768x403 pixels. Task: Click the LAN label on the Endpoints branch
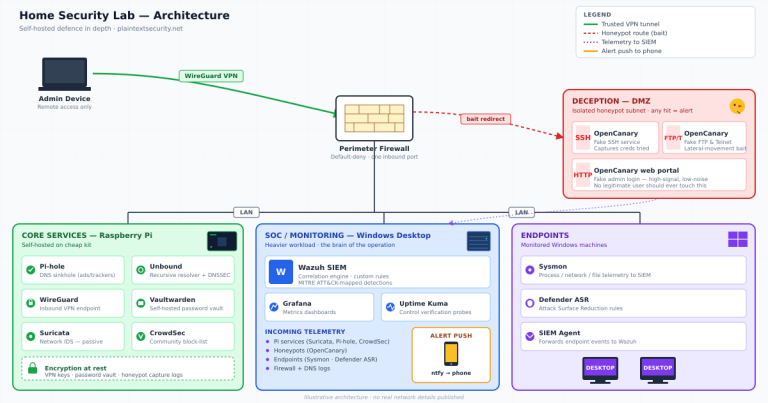coord(522,212)
